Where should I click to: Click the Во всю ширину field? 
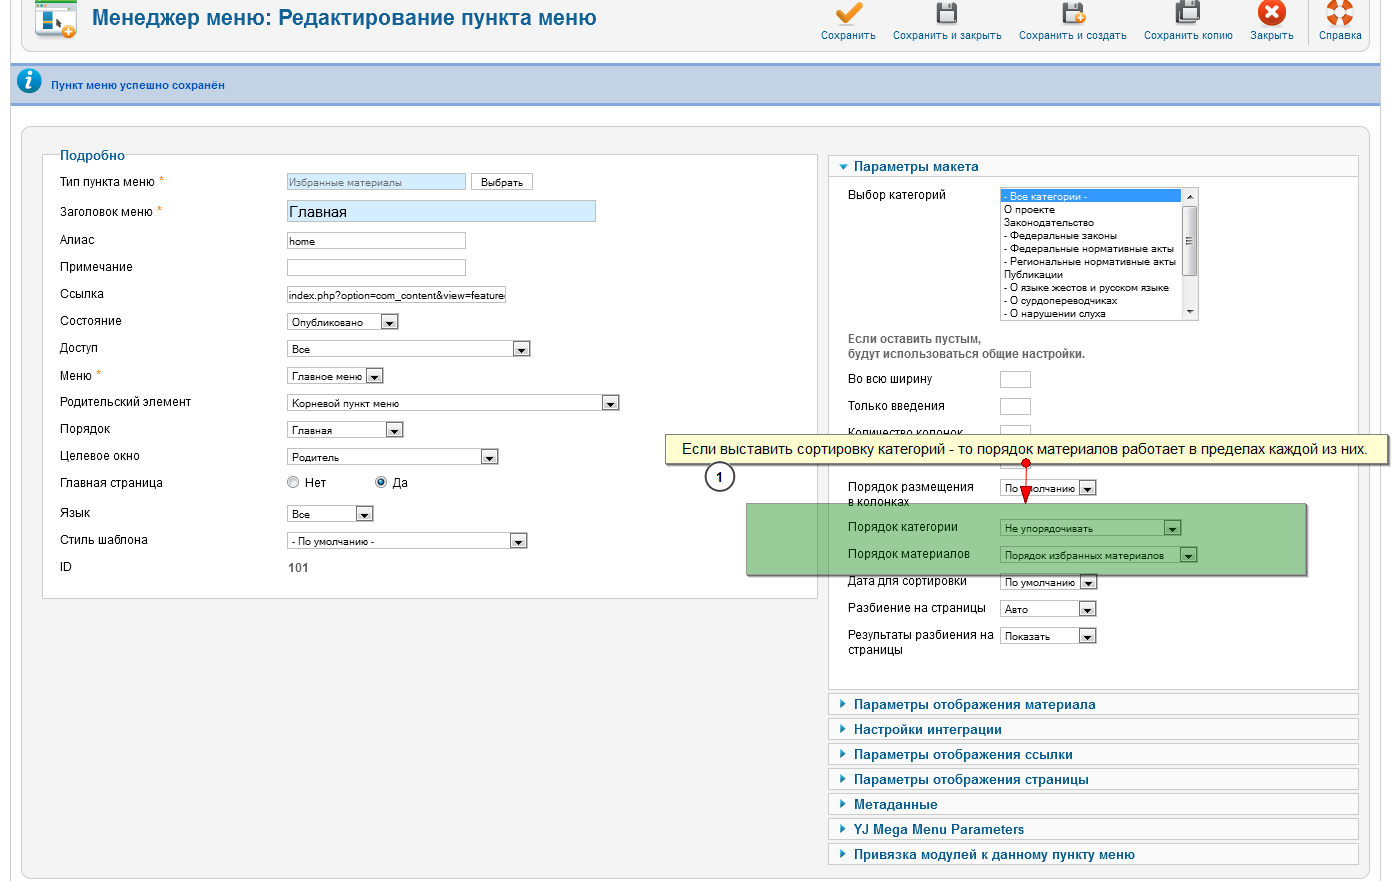pyautogui.click(x=1015, y=380)
